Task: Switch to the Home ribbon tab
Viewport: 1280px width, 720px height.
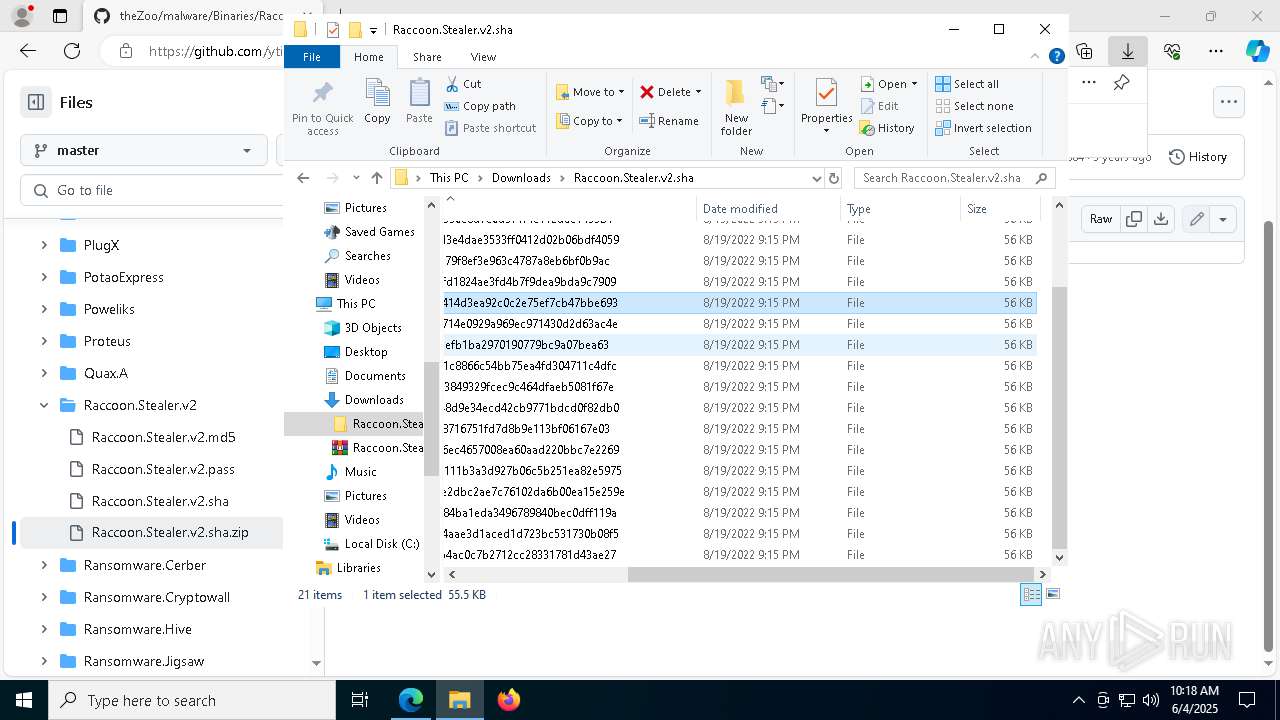Action: pos(368,57)
